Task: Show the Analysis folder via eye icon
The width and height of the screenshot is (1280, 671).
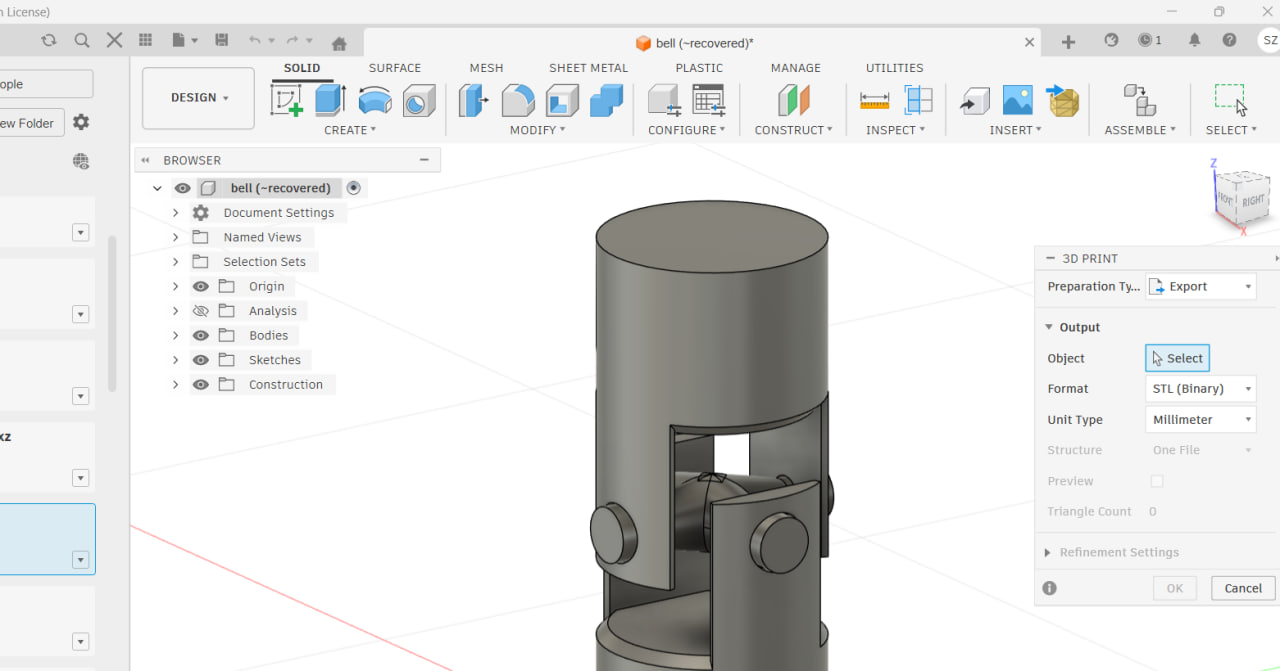Action: point(201,311)
